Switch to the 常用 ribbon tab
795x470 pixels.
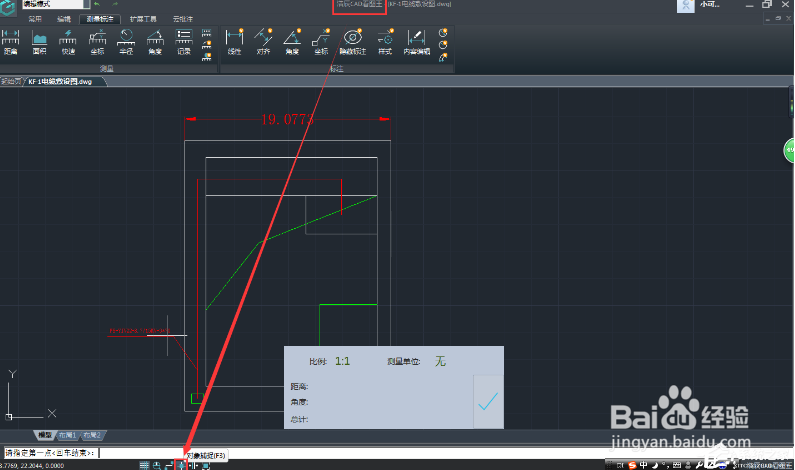(35, 19)
